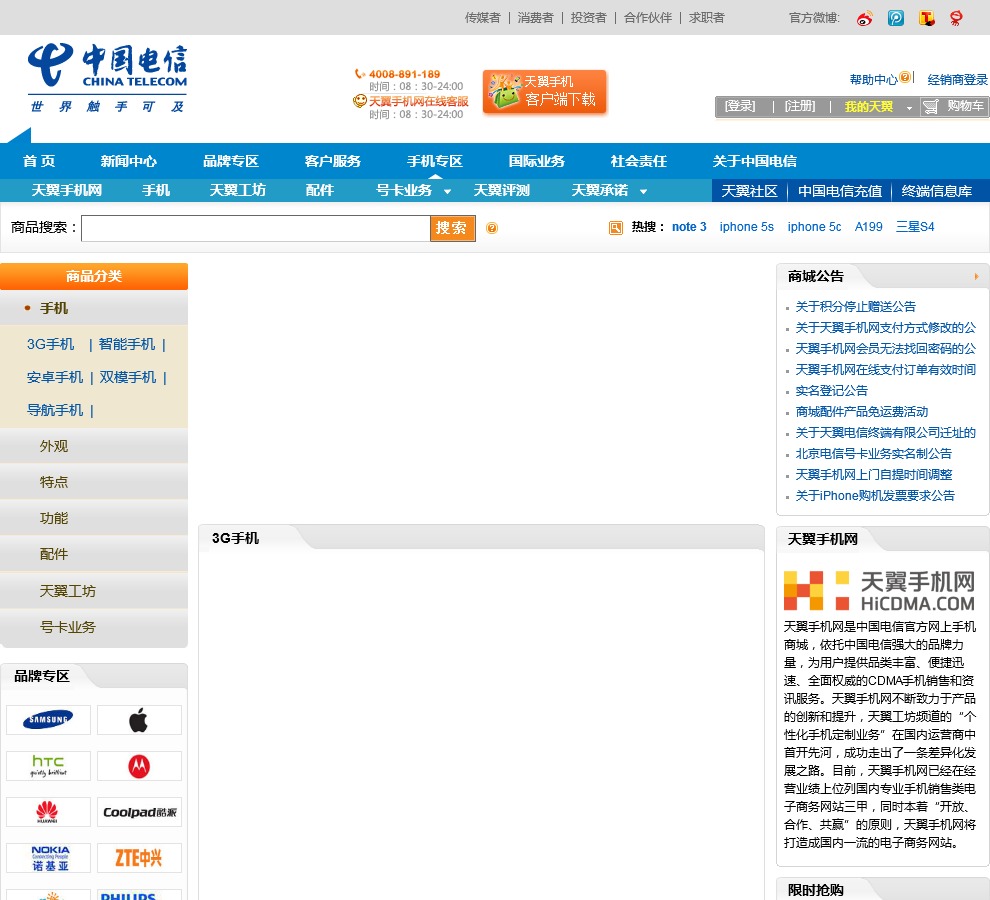Click the orange 搜索 button

(452, 228)
